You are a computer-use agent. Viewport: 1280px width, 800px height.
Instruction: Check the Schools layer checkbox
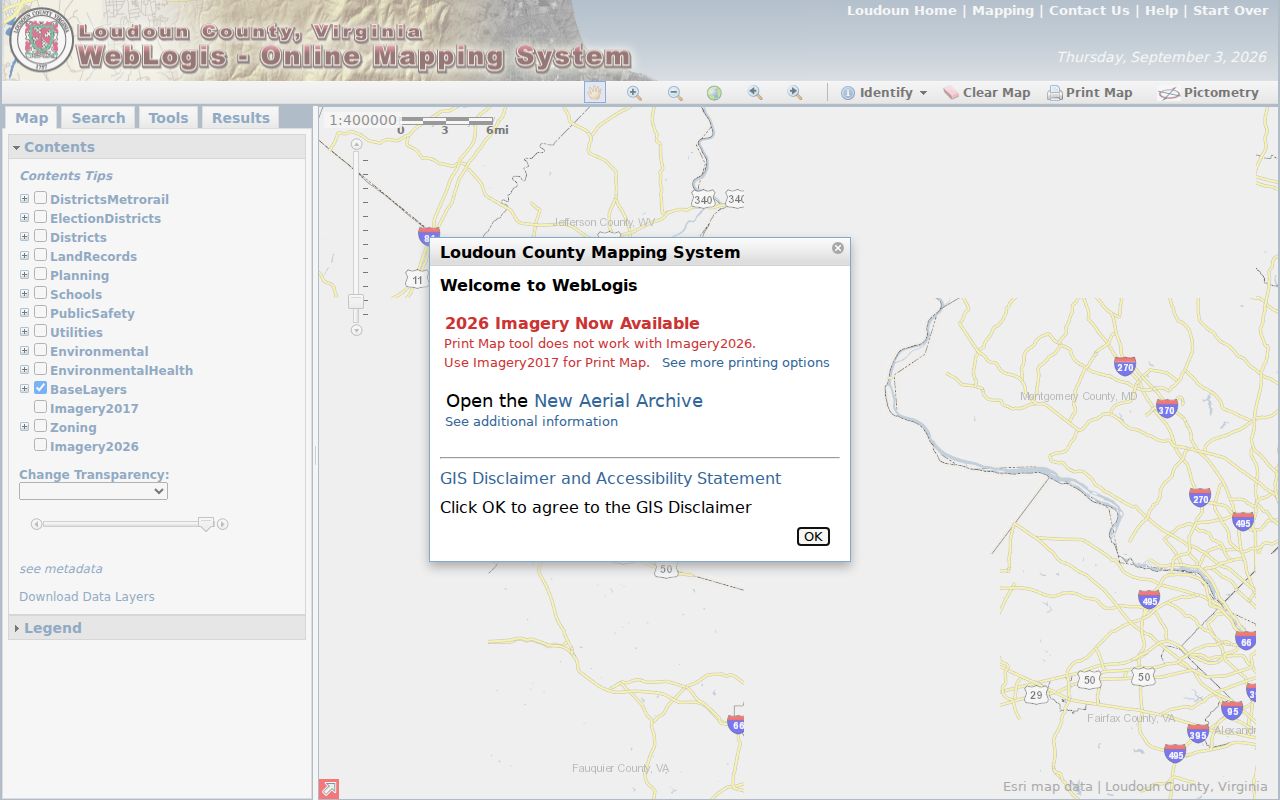pos(41,293)
